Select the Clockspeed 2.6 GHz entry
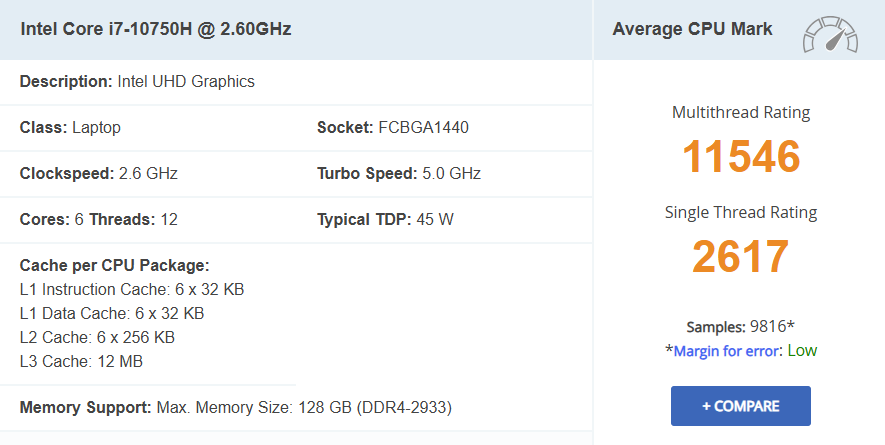 pyautogui.click(x=99, y=173)
